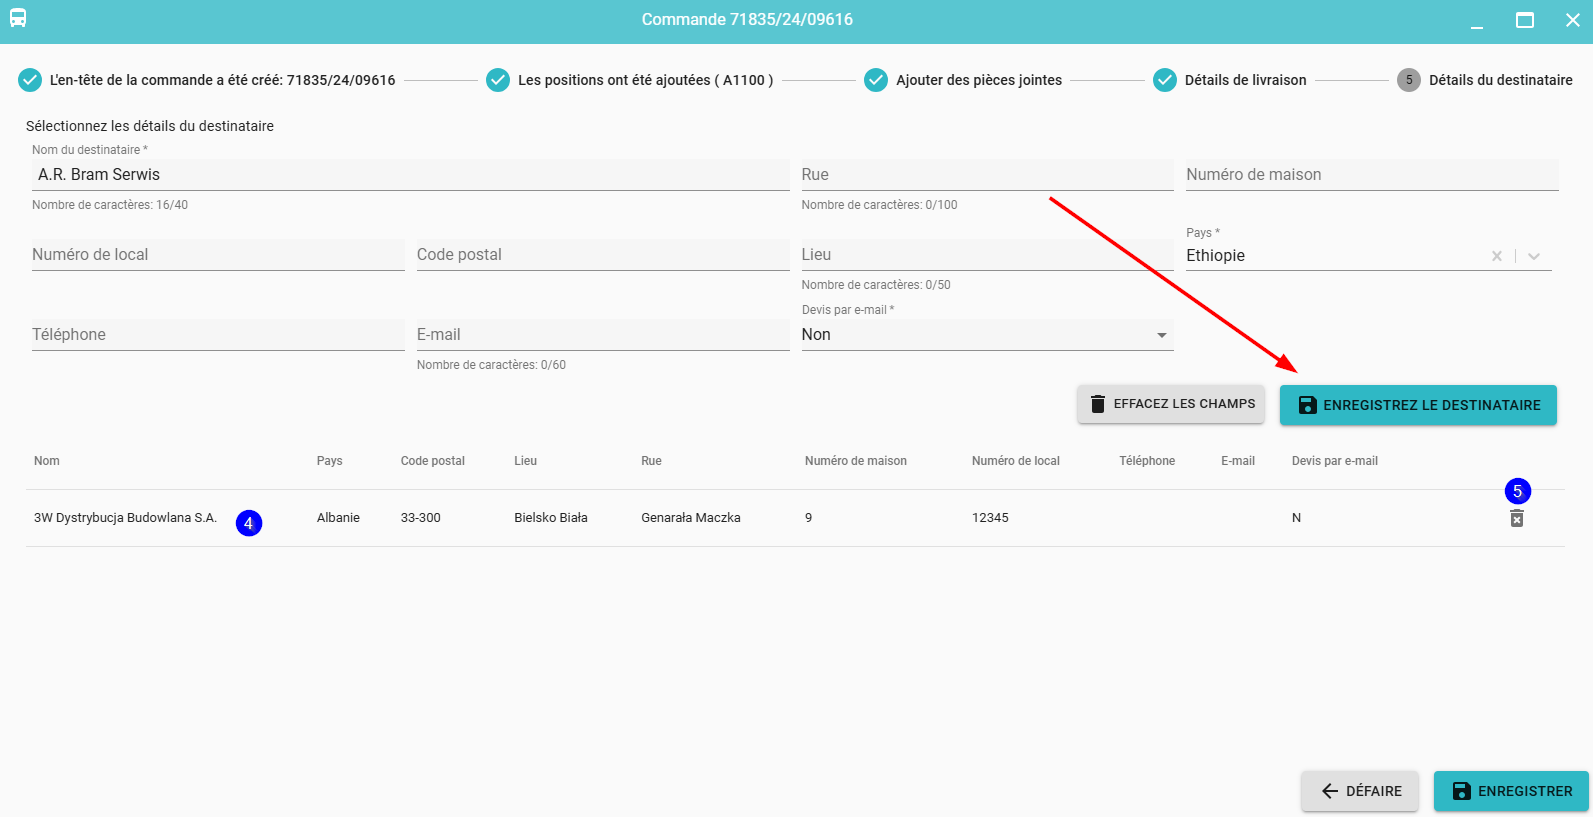Image resolution: width=1593 pixels, height=817 pixels.
Task: Open the Devis par e-mail dropdown
Action: coord(1161,335)
